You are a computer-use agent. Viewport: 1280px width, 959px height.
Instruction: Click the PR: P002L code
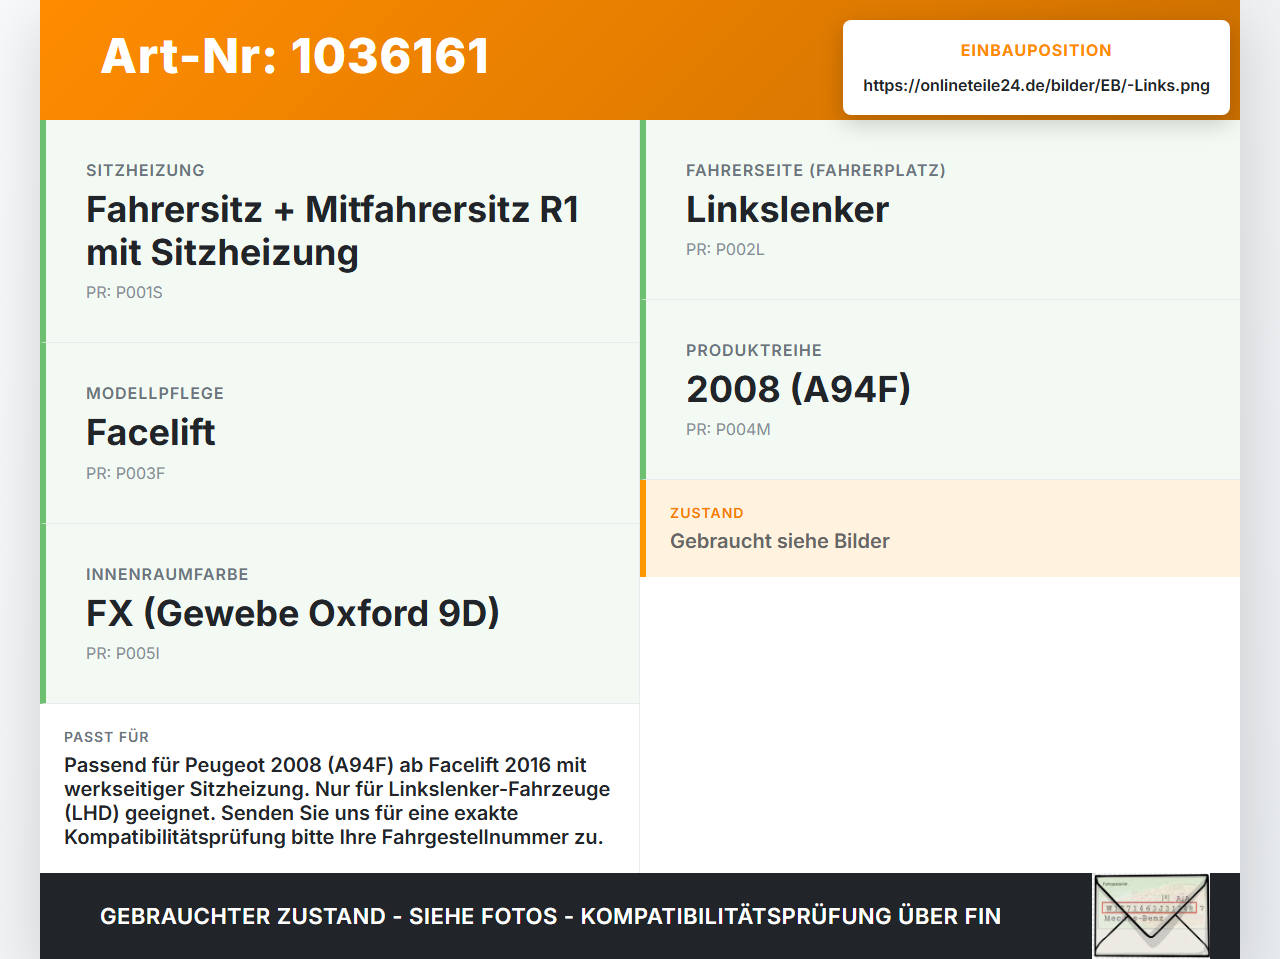tap(725, 249)
